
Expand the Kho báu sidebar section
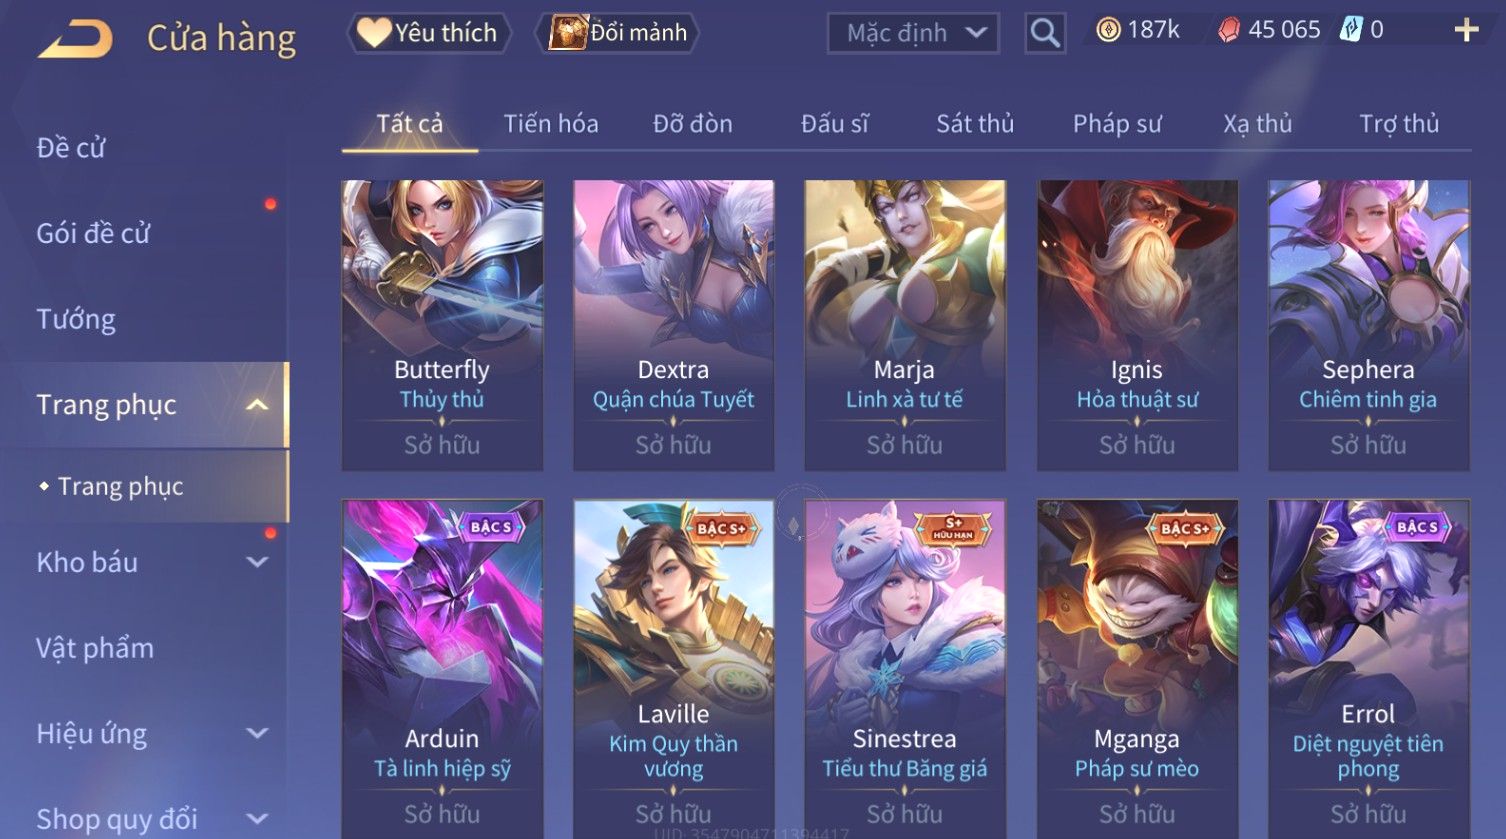click(x=257, y=562)
